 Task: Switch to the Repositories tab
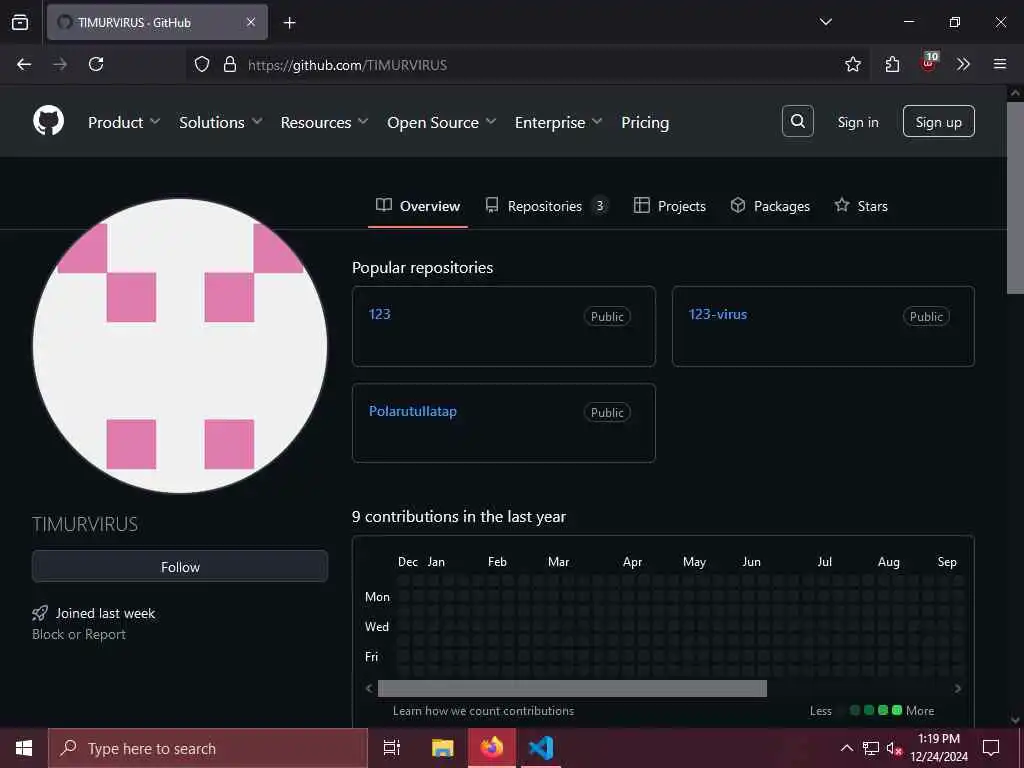coord(547,206)
